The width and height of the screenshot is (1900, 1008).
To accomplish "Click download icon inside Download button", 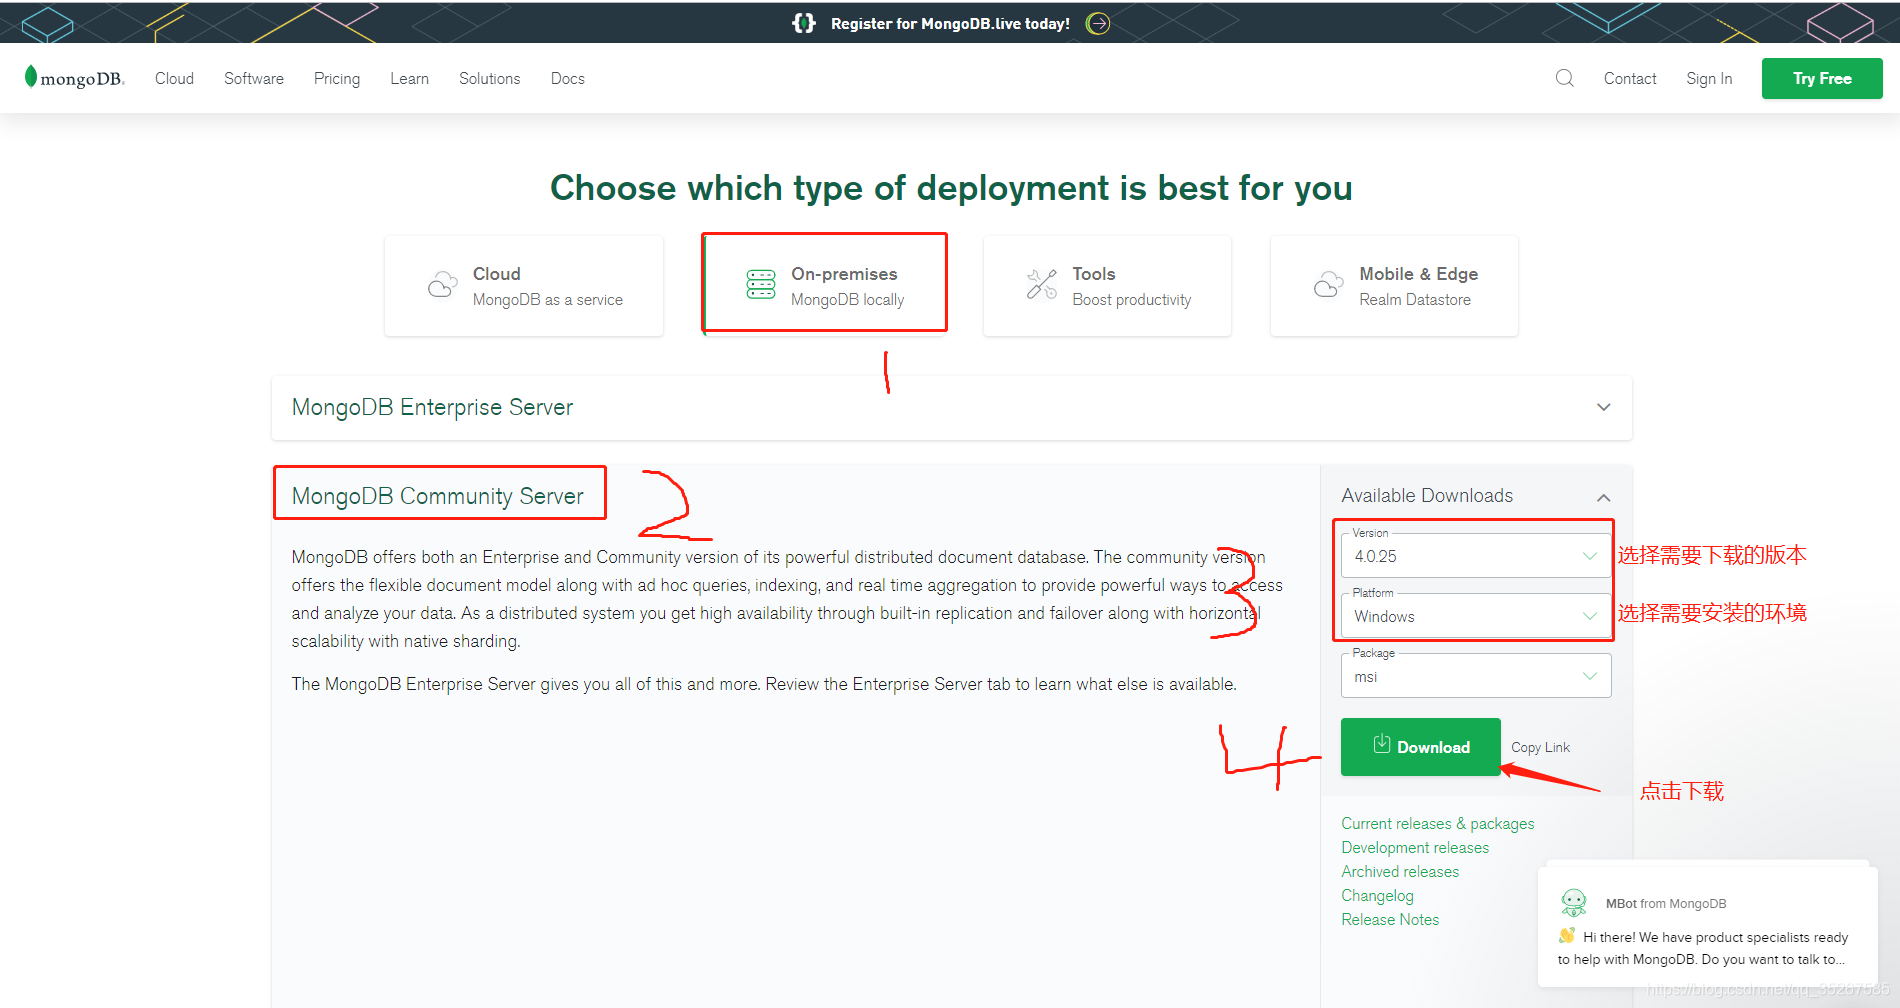I will tap(1381, 744).
